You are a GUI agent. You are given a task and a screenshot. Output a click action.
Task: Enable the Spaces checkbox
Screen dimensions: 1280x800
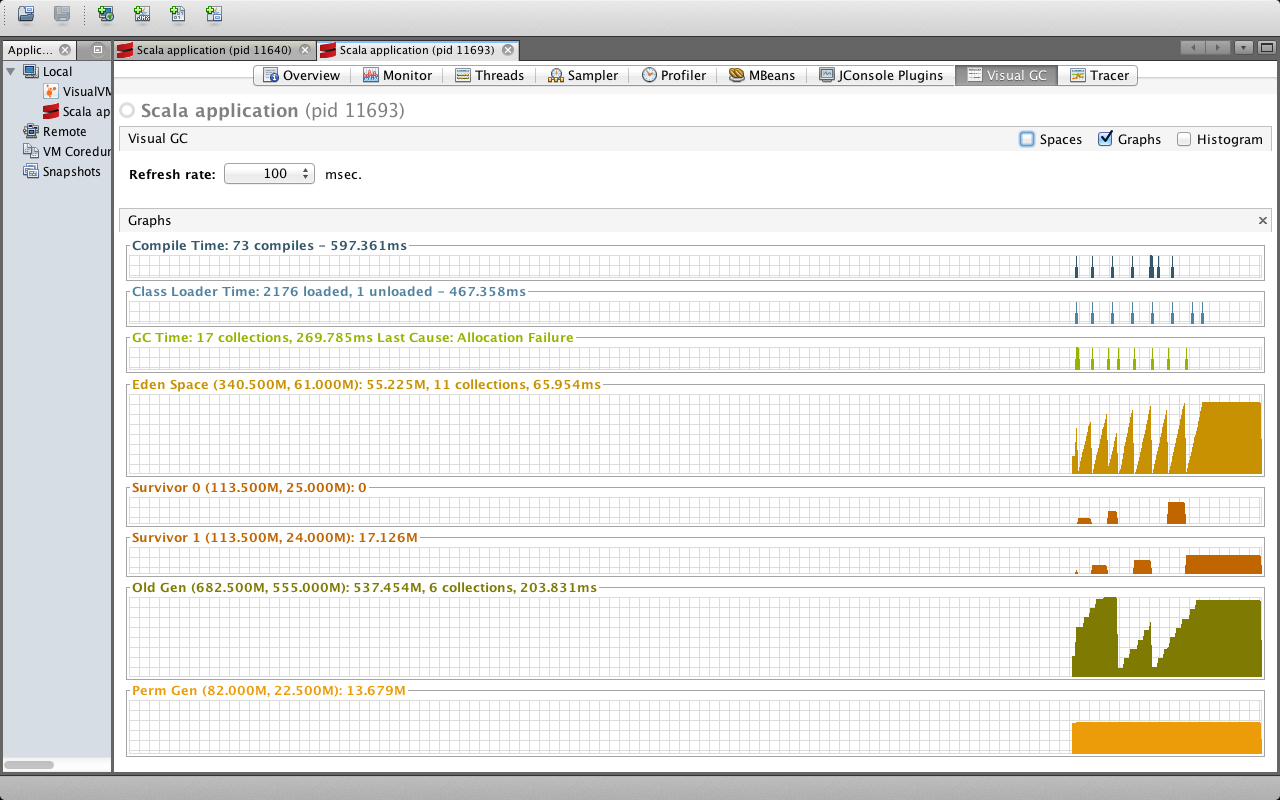click(1027, 139)
